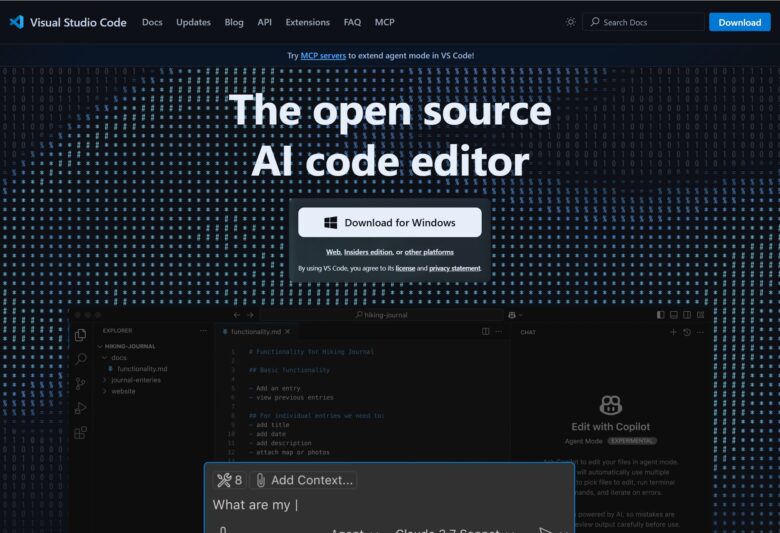Click the Windows logo on download button

(331, 222)
